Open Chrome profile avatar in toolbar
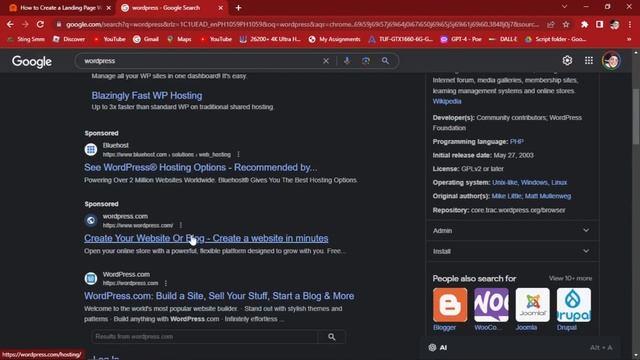The image size is (640, 360). coord(615,24)
